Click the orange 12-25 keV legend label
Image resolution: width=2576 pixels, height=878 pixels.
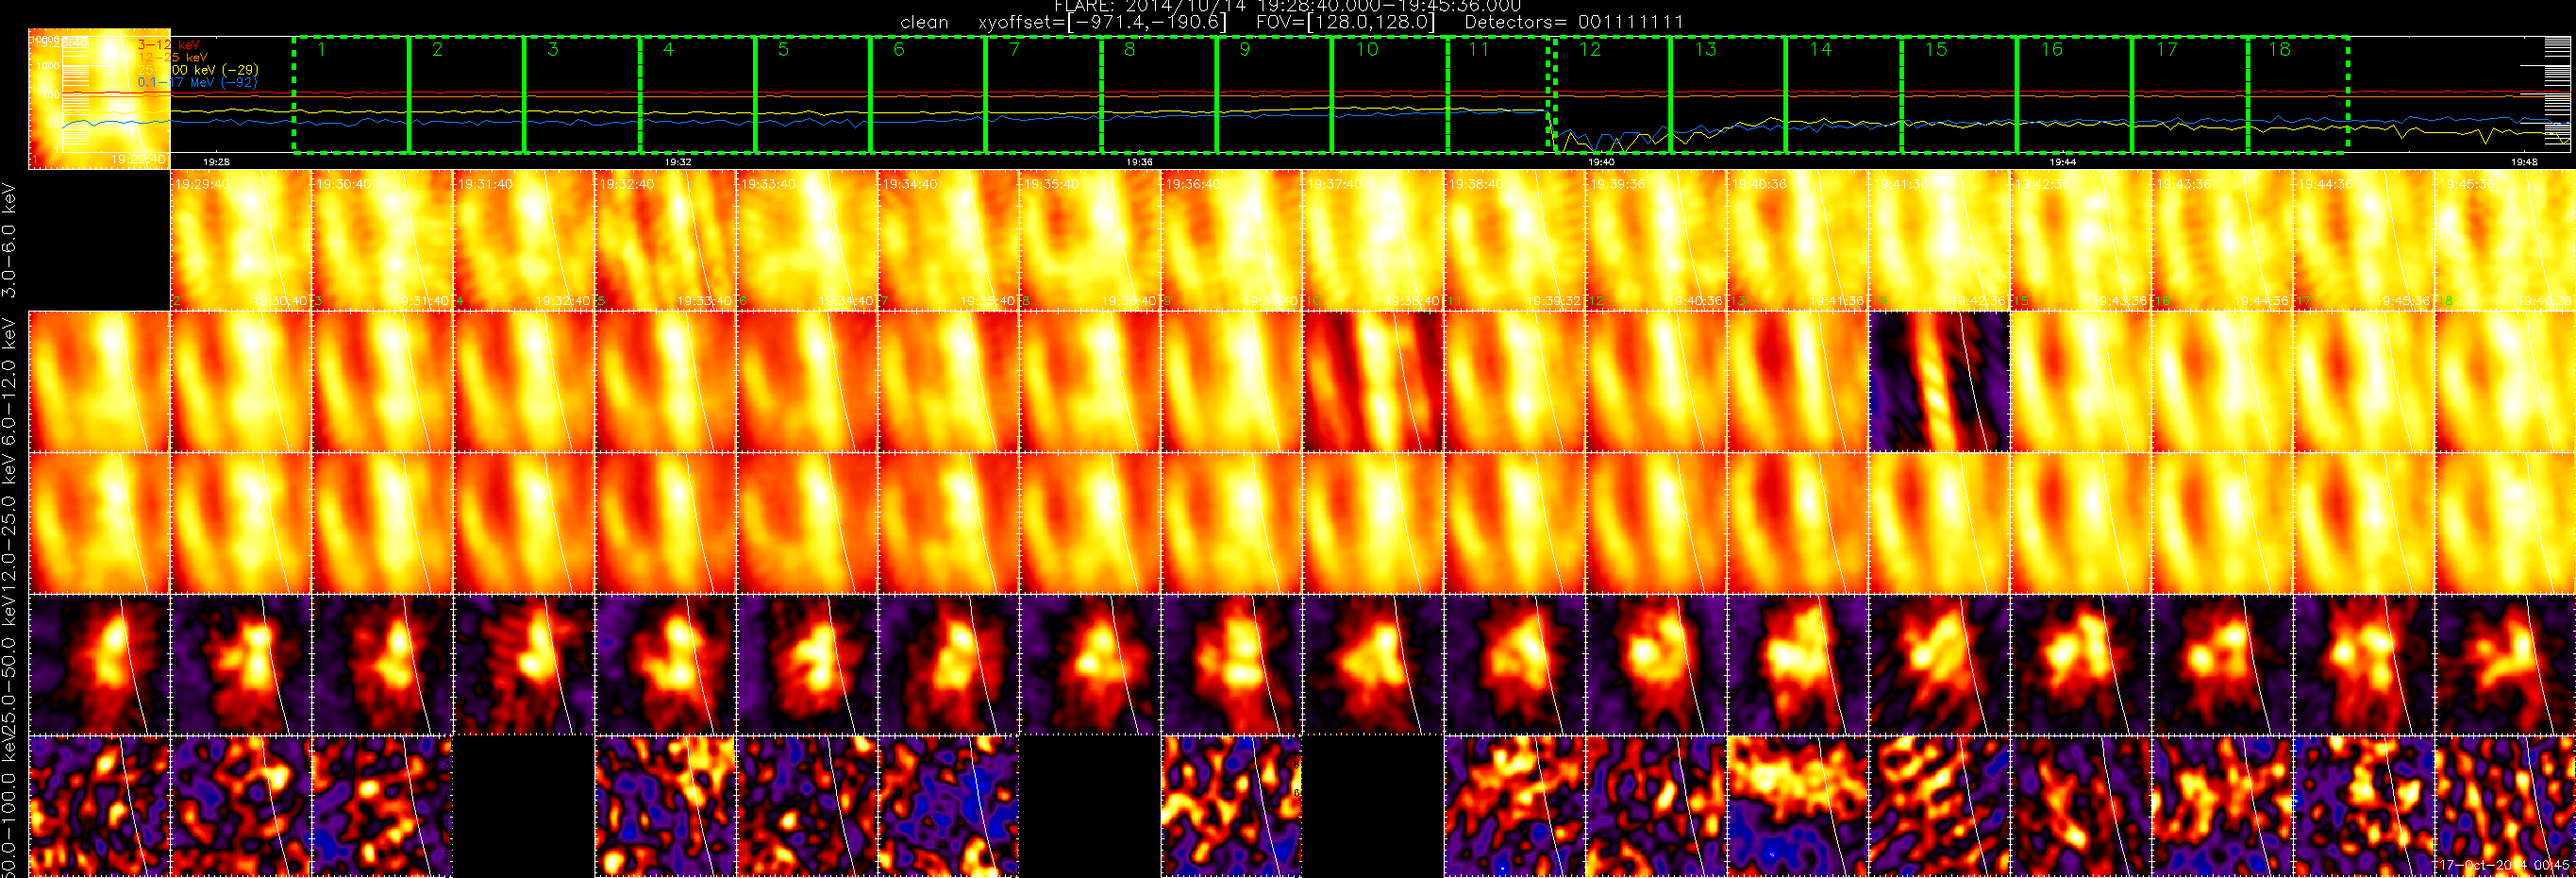(x=173, y=58)
